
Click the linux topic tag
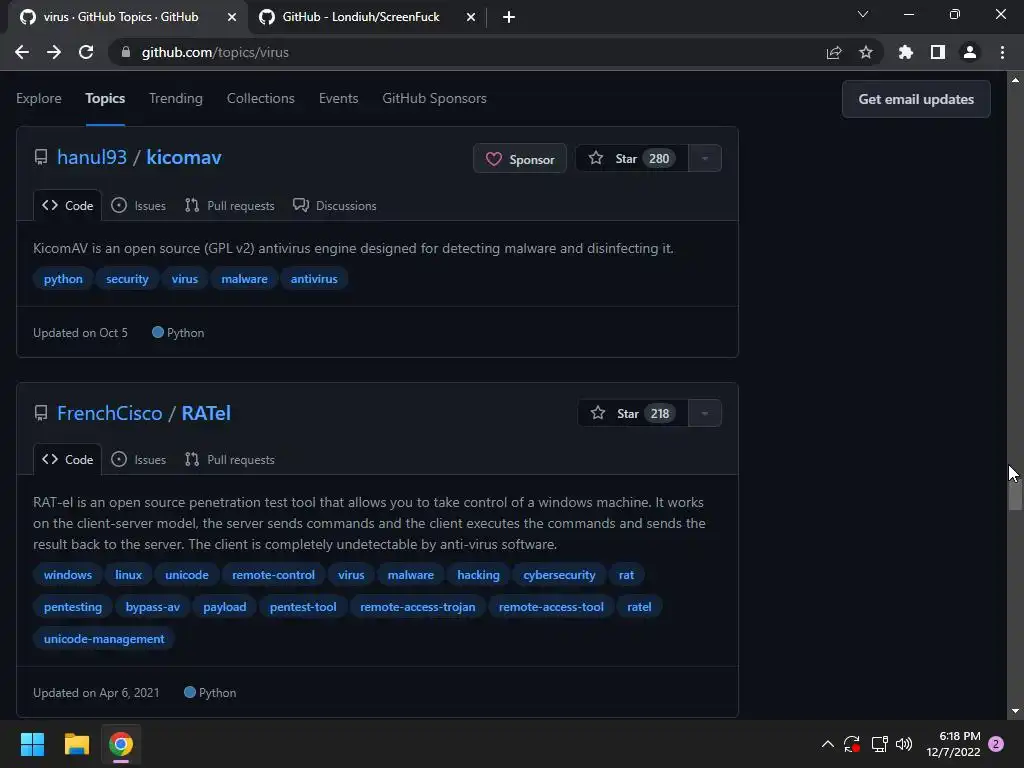[x=129, y=575]
